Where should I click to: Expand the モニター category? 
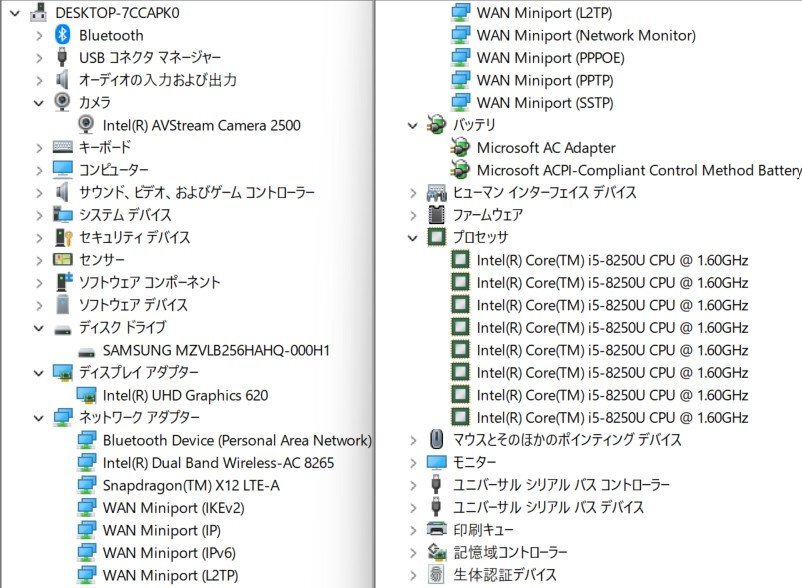[x=413, y=463]
